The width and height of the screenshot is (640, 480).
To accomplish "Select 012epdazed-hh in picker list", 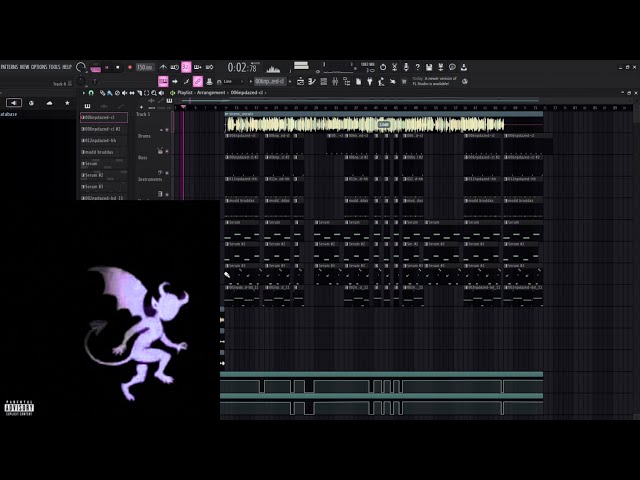I will (x=104, y=140).
